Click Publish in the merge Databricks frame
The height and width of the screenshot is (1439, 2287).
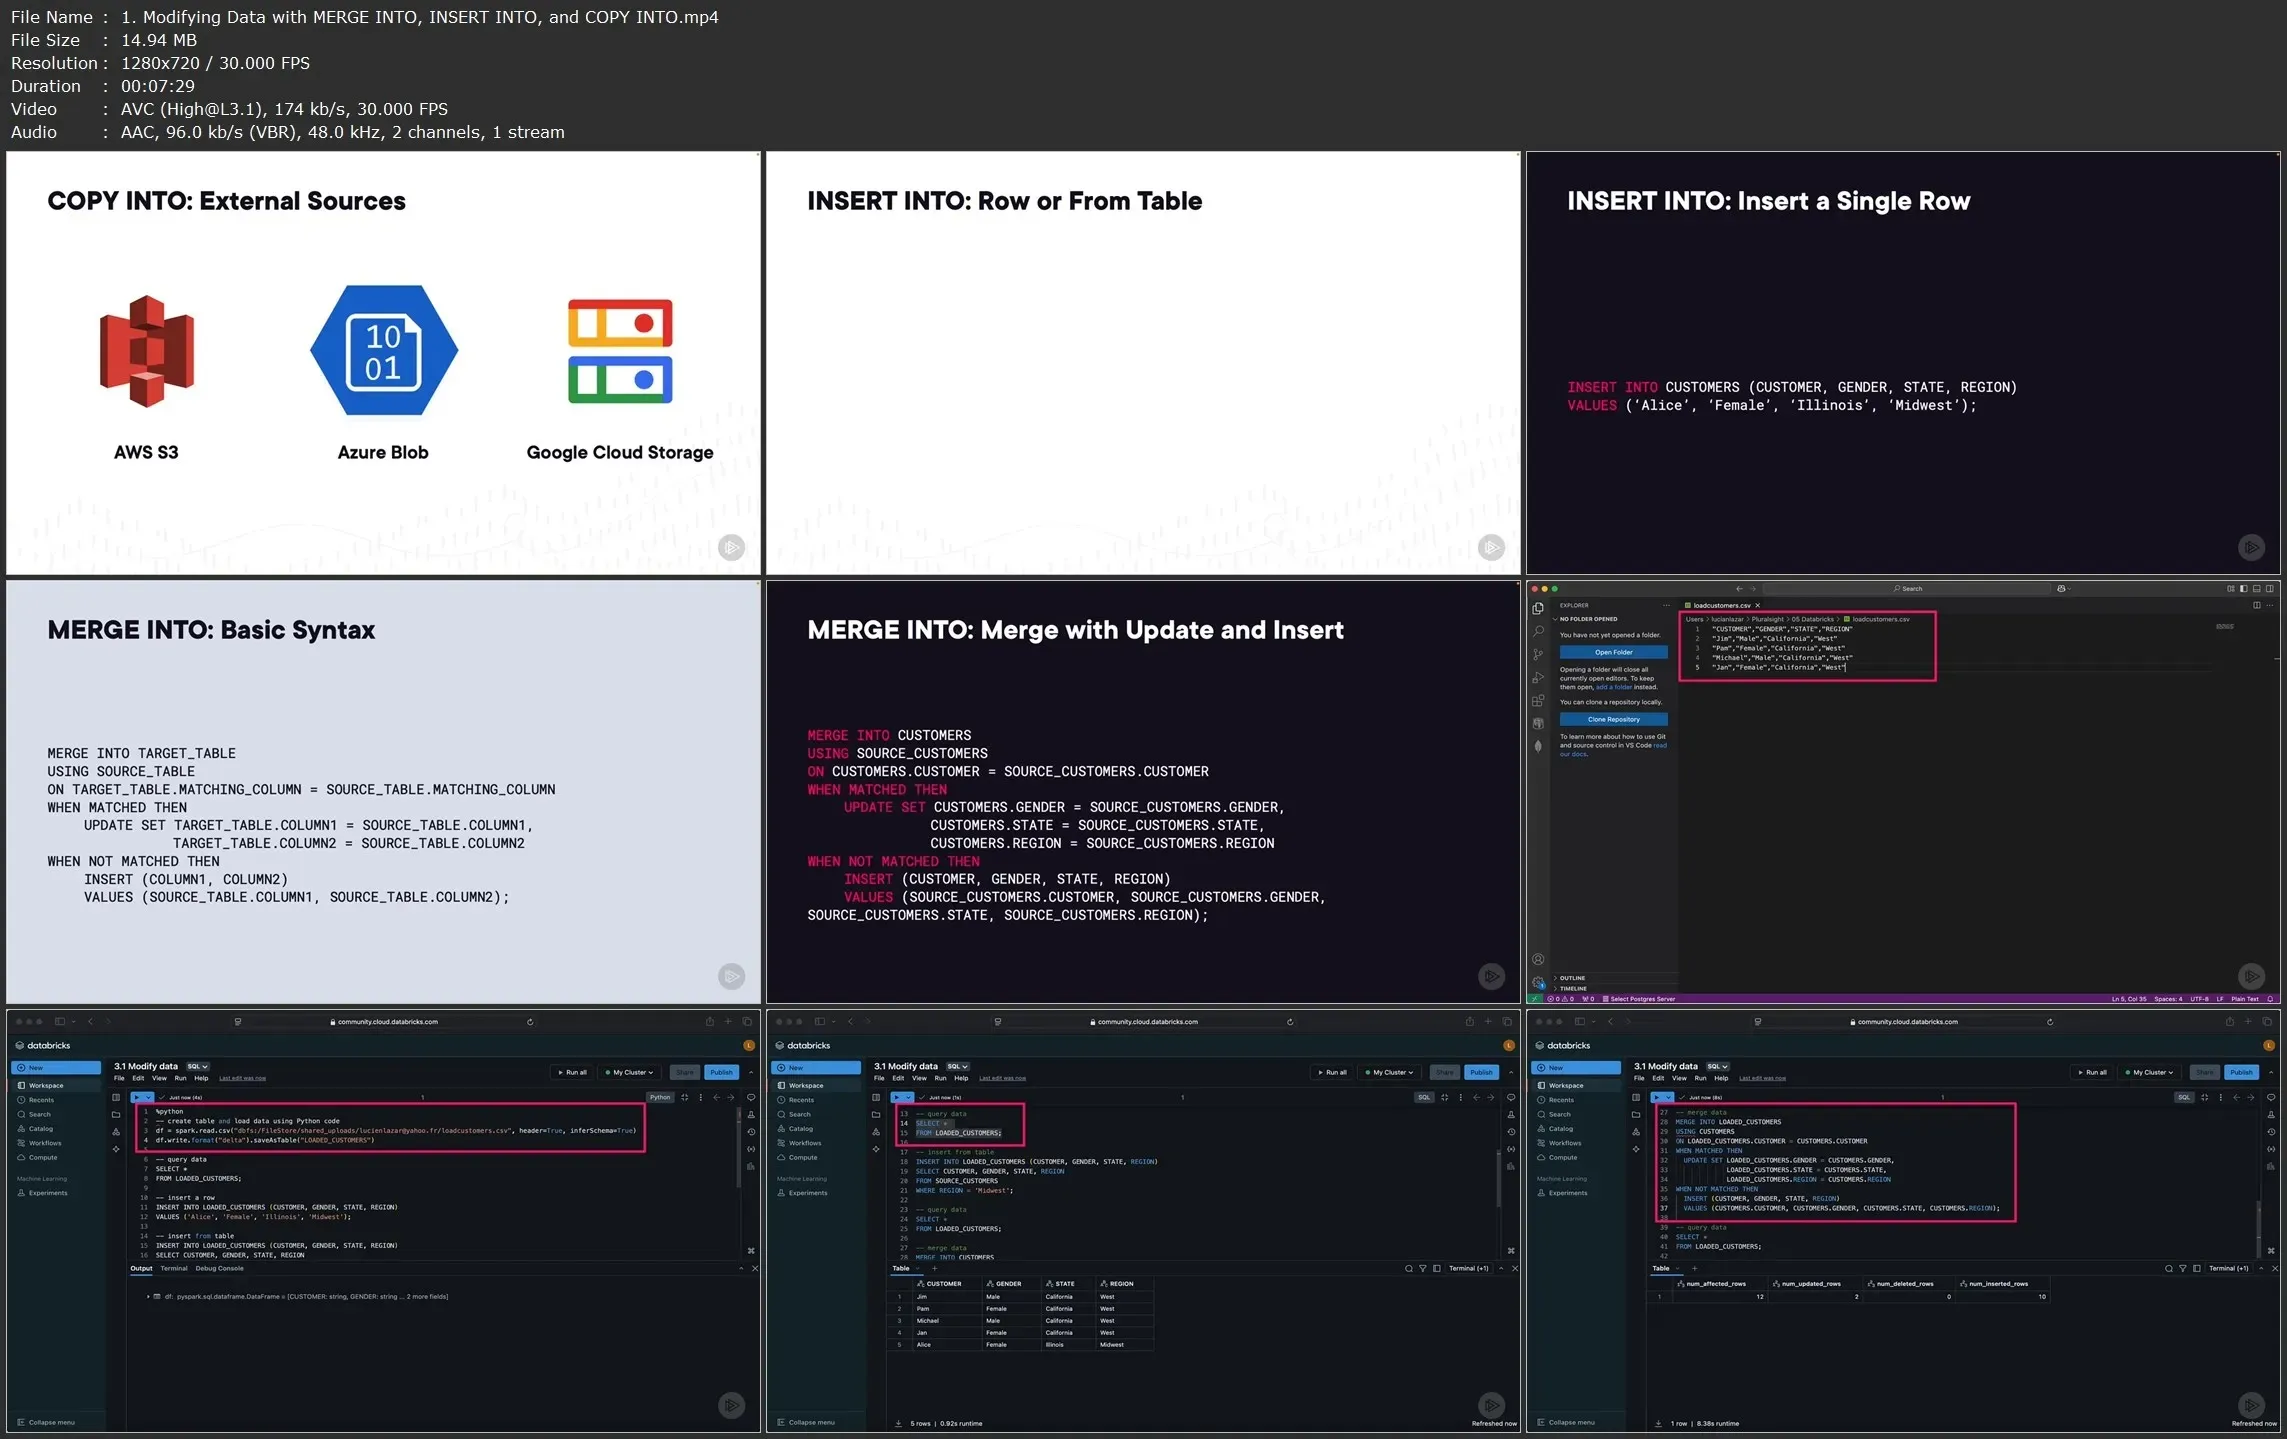(x=2241, y=1072)
